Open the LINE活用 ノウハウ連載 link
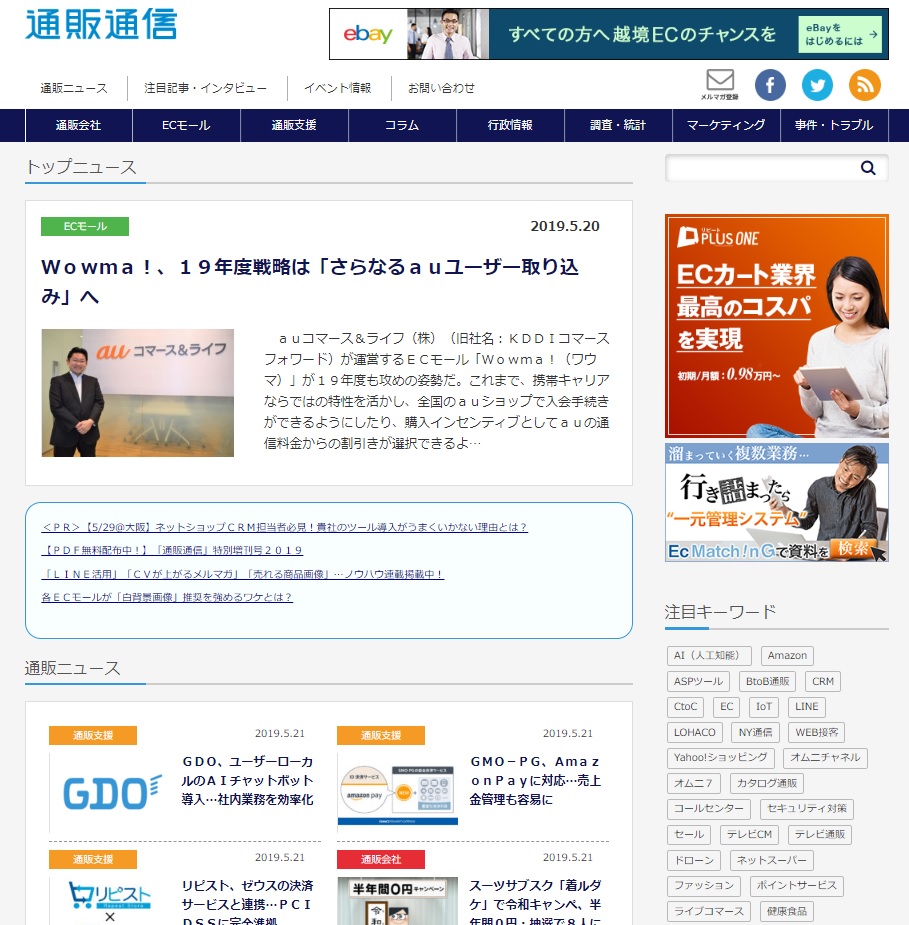This screenshot has height=925, width=909. click(242, 574)
